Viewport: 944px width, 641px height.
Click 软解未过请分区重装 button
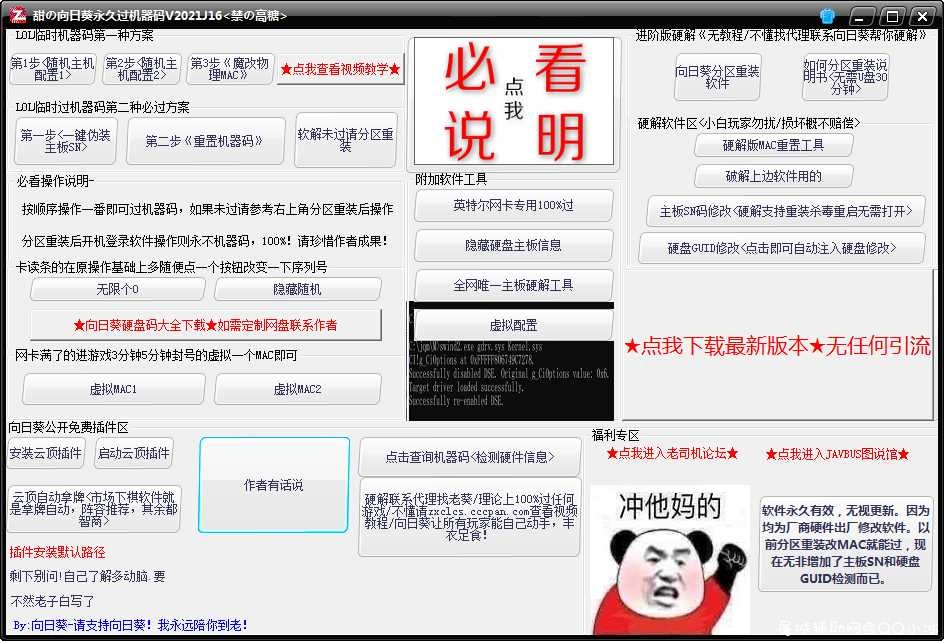(x=346, y=140)
